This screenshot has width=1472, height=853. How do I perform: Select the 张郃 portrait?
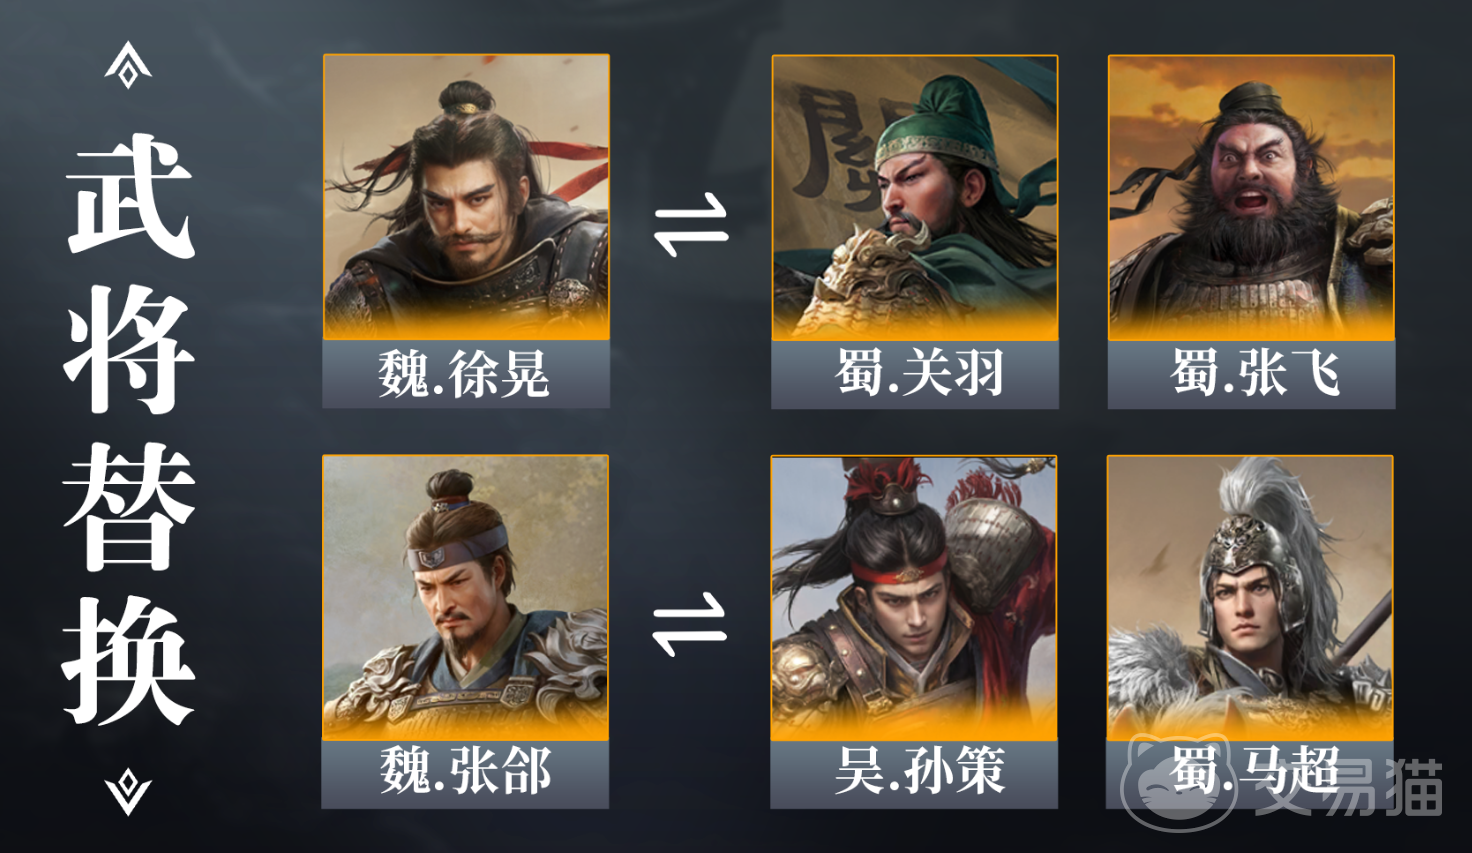coord(465,598)
